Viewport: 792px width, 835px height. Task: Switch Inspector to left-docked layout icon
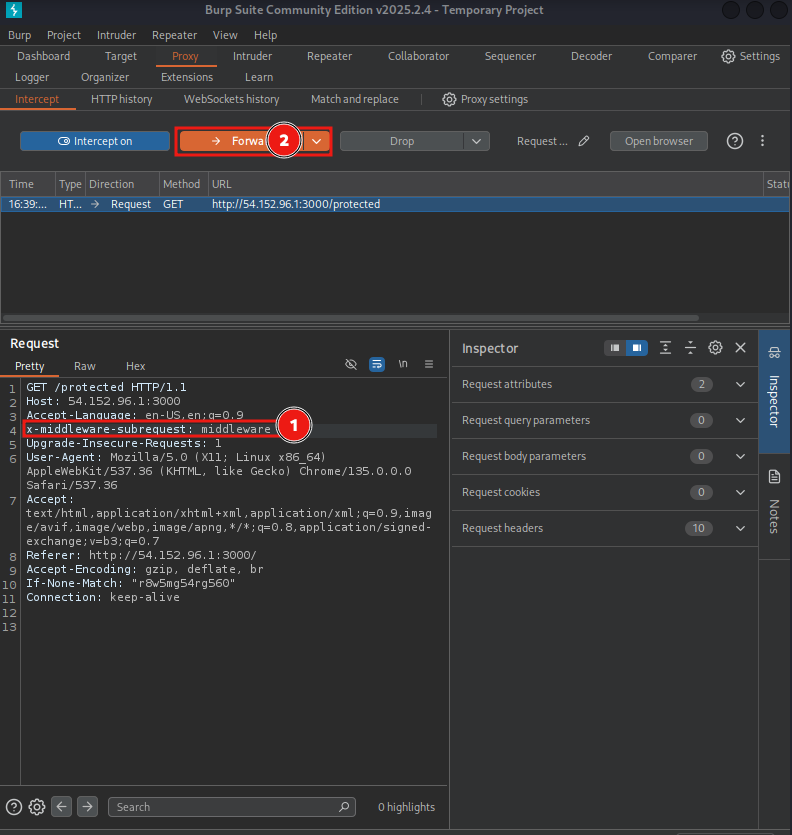pos(615,348)
